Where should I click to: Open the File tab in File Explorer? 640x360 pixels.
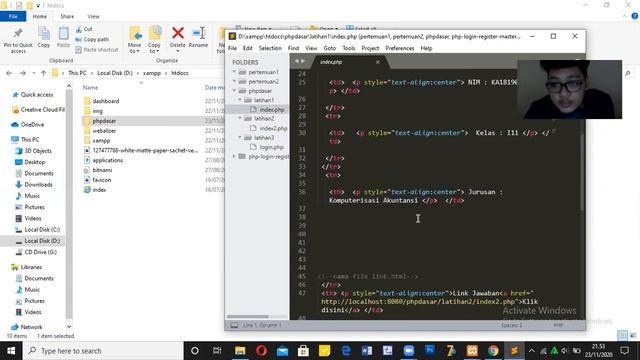point(13,16)
